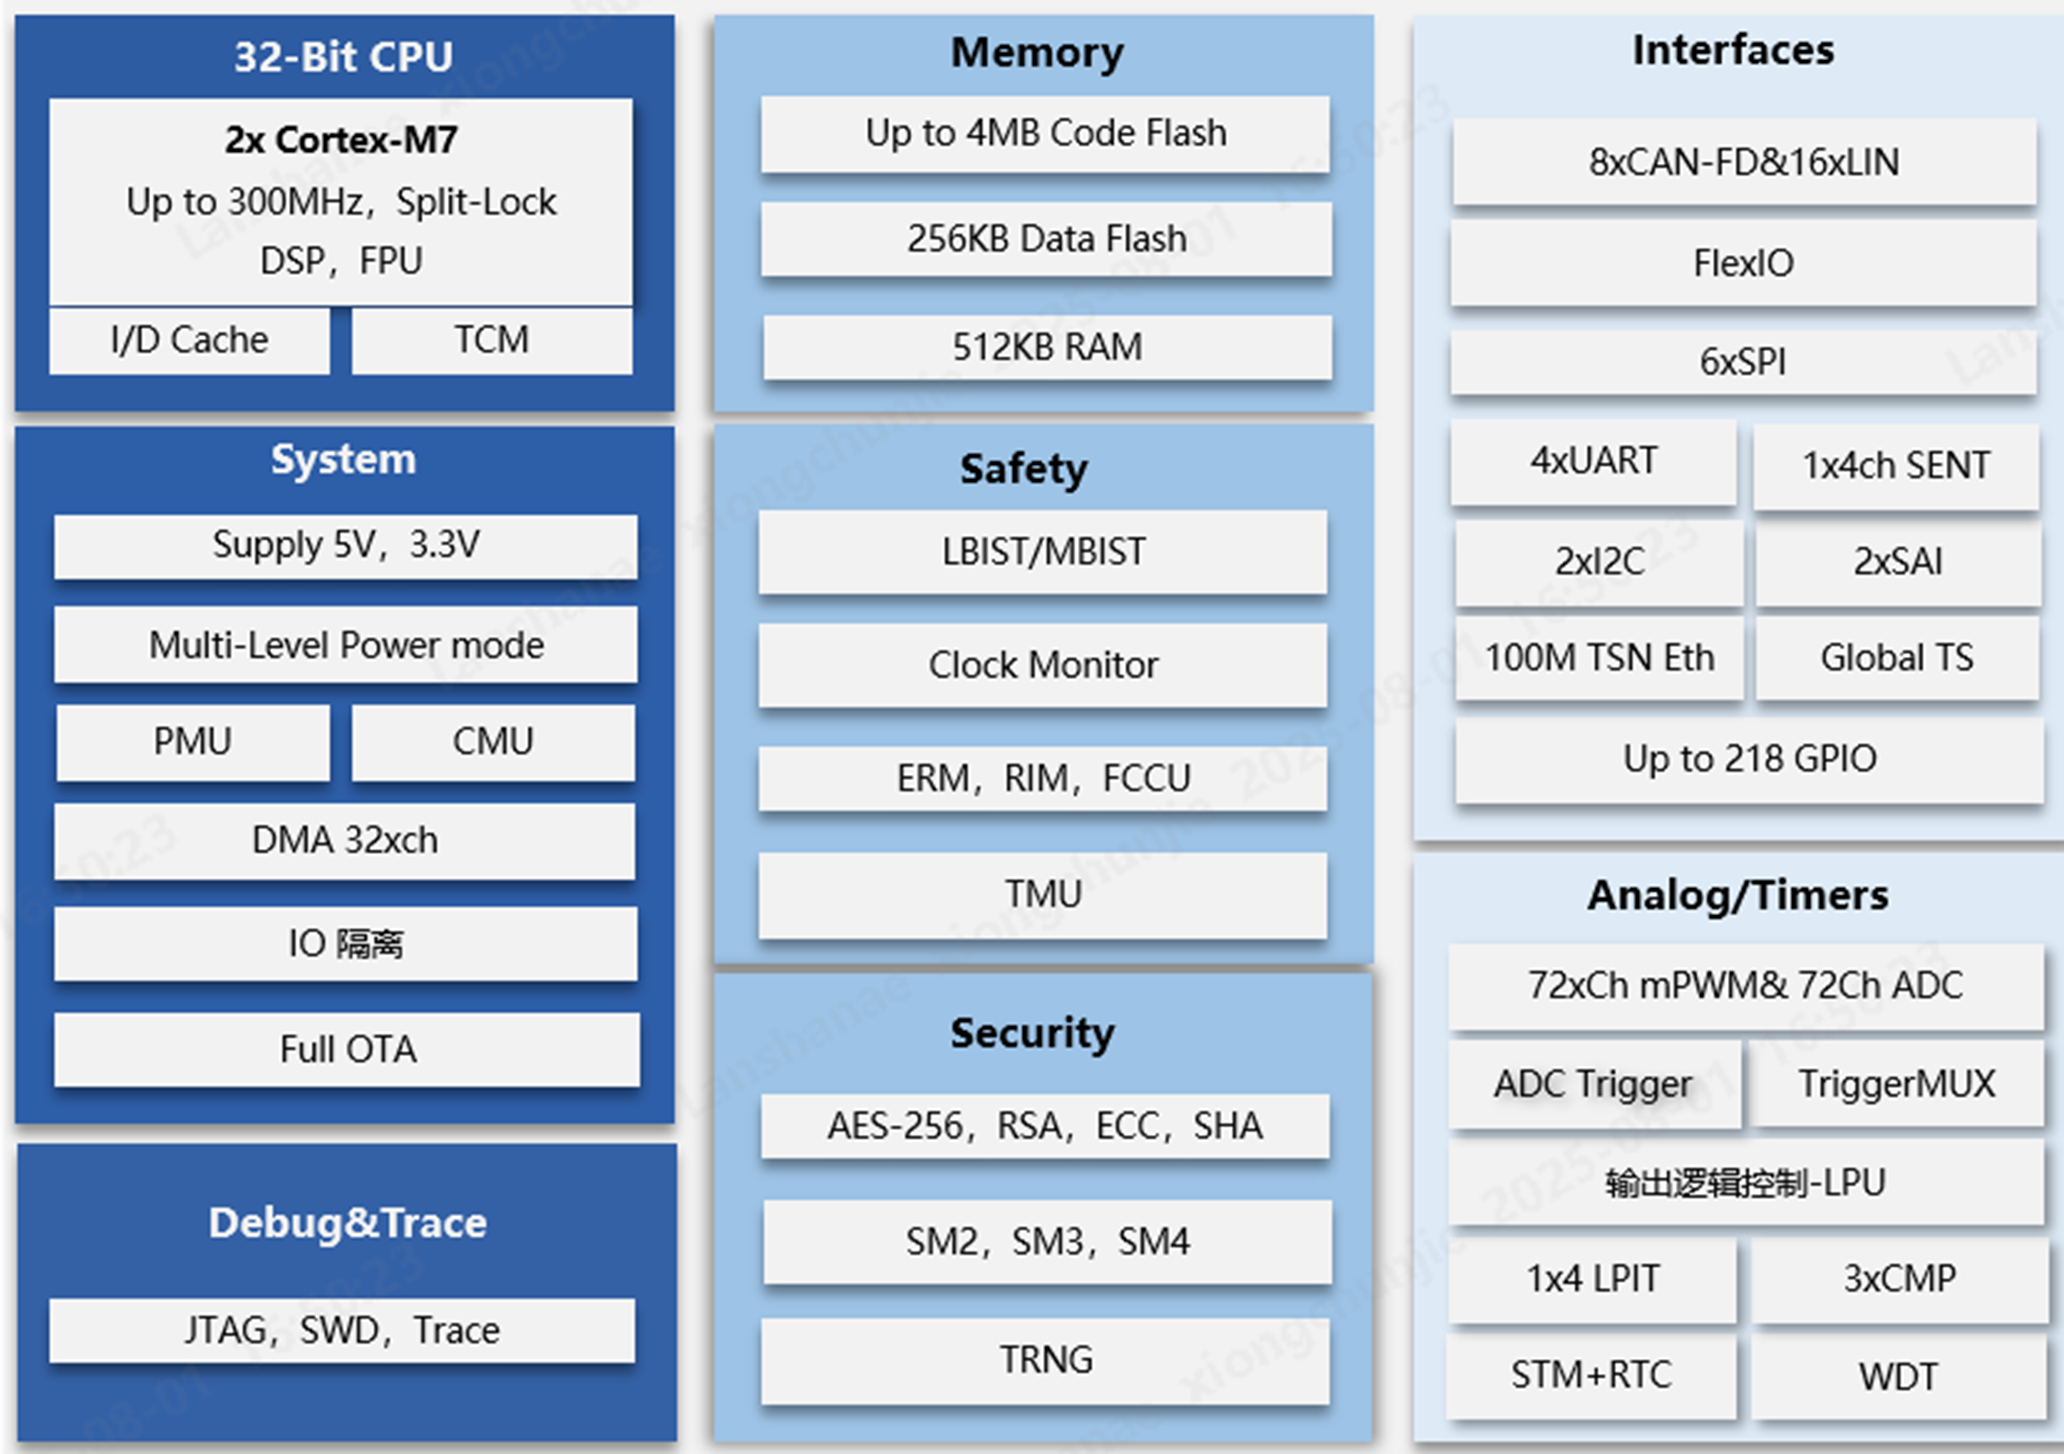Select the 8xCAN-FD&16xLIN block
The image size is (2064, 1454).
(x=1743, y=162)
